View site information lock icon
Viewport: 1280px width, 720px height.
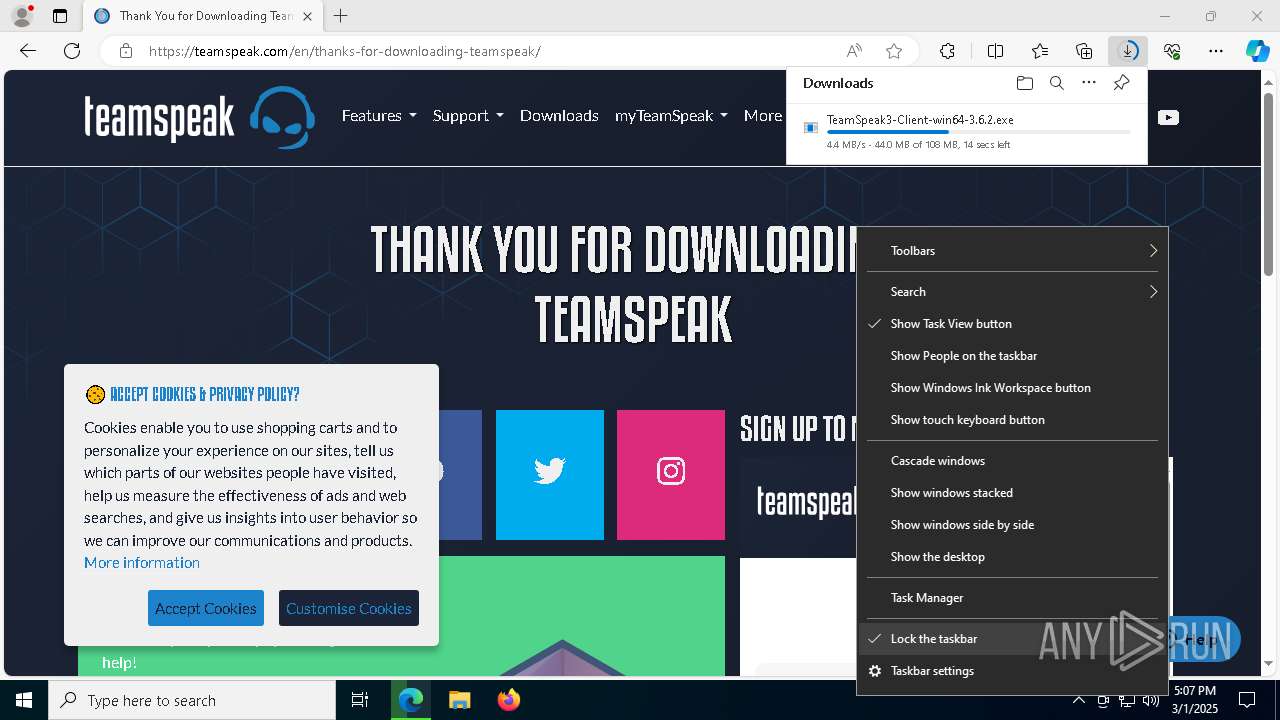tap(126, 51)
